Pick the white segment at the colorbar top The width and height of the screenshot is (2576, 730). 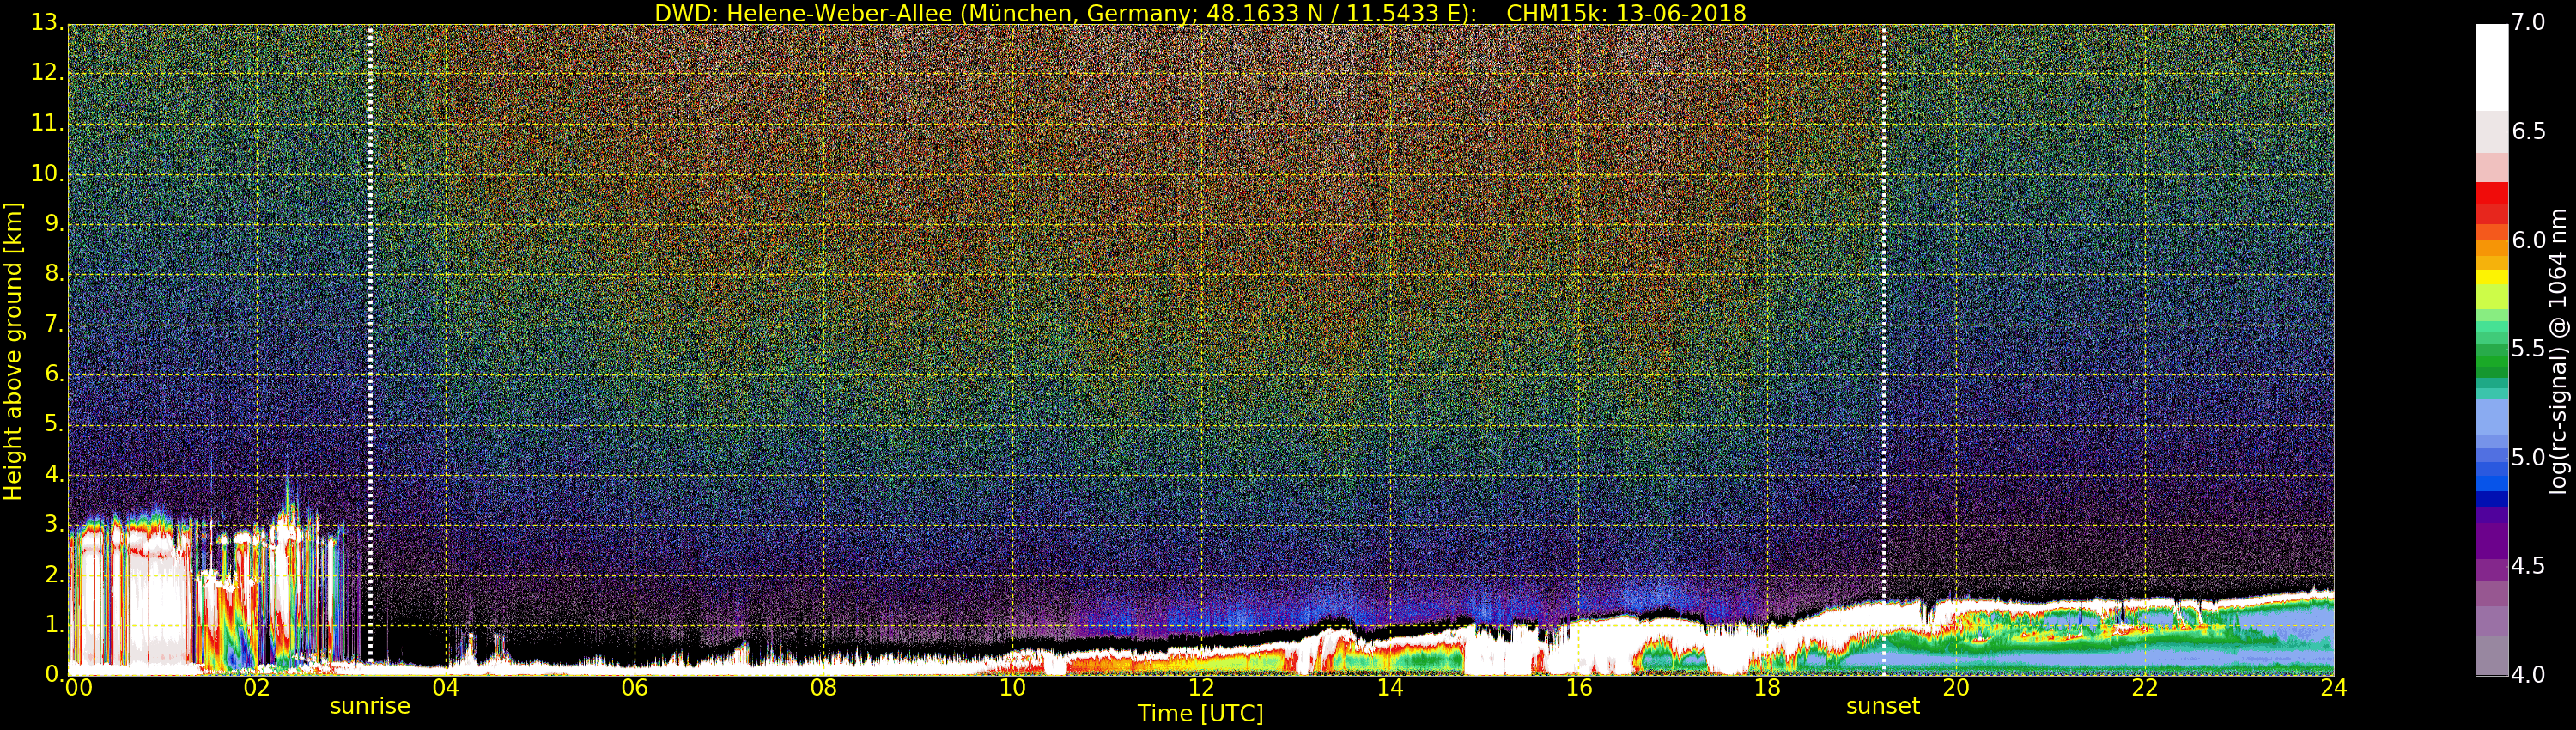2491,66
